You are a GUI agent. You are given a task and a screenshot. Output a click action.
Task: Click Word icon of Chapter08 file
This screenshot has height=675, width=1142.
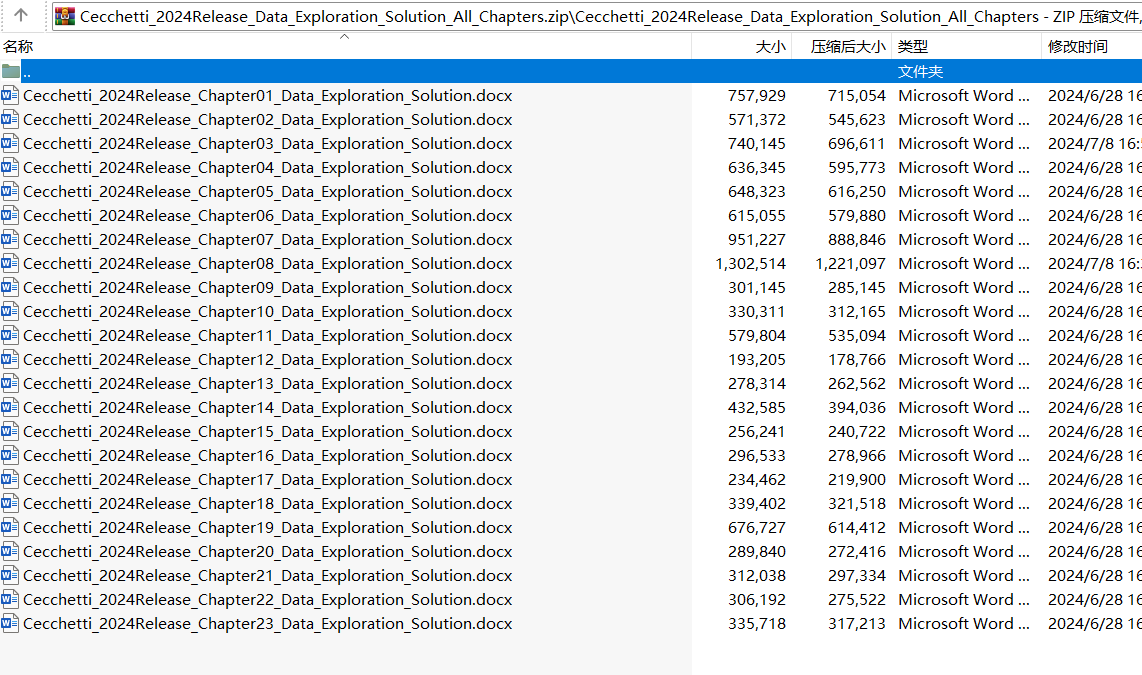tap(10, 264)
